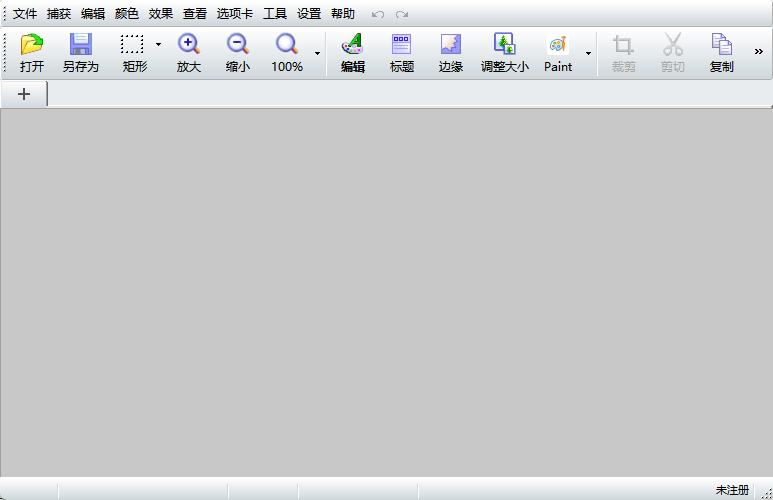The width and height of the screenshot is (773, 500).
Task: Open the 颜色 color menu
Action: 127,14
